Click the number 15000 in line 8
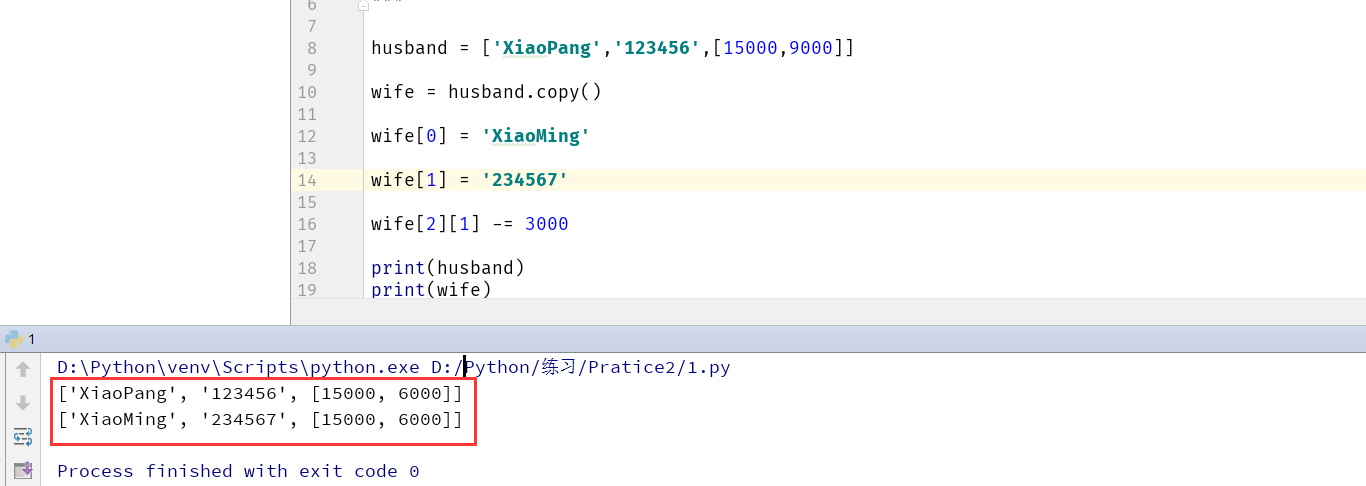 click(x=750, y=48)
